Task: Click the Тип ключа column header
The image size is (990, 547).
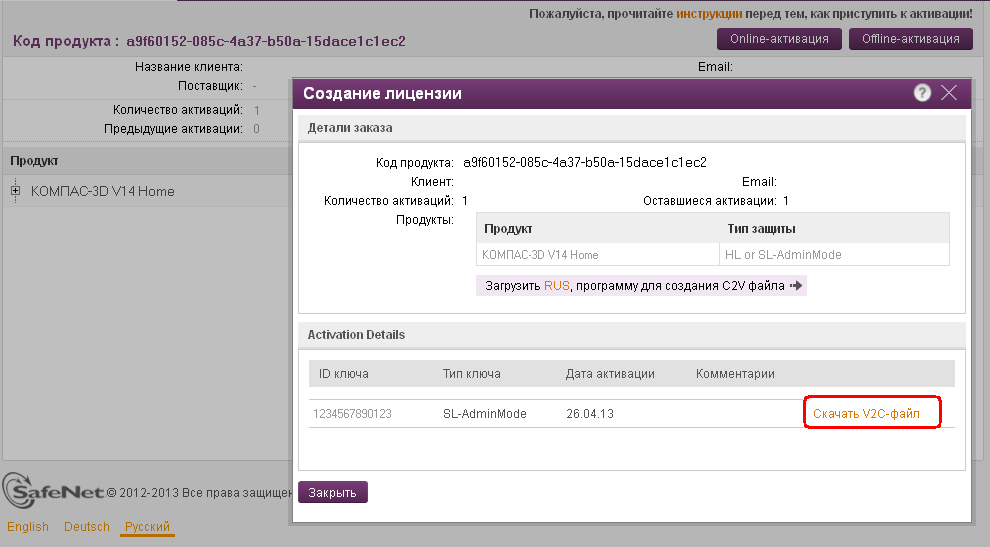Action: click(472, 373)
